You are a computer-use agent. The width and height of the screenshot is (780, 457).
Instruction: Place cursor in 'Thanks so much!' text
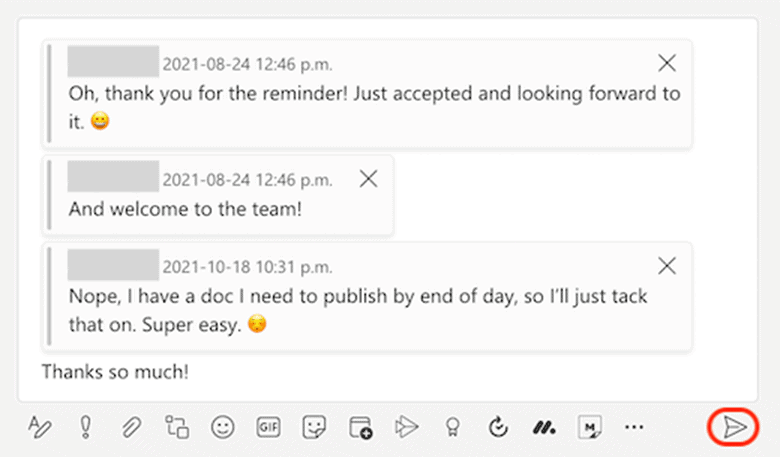coord(115,372)
